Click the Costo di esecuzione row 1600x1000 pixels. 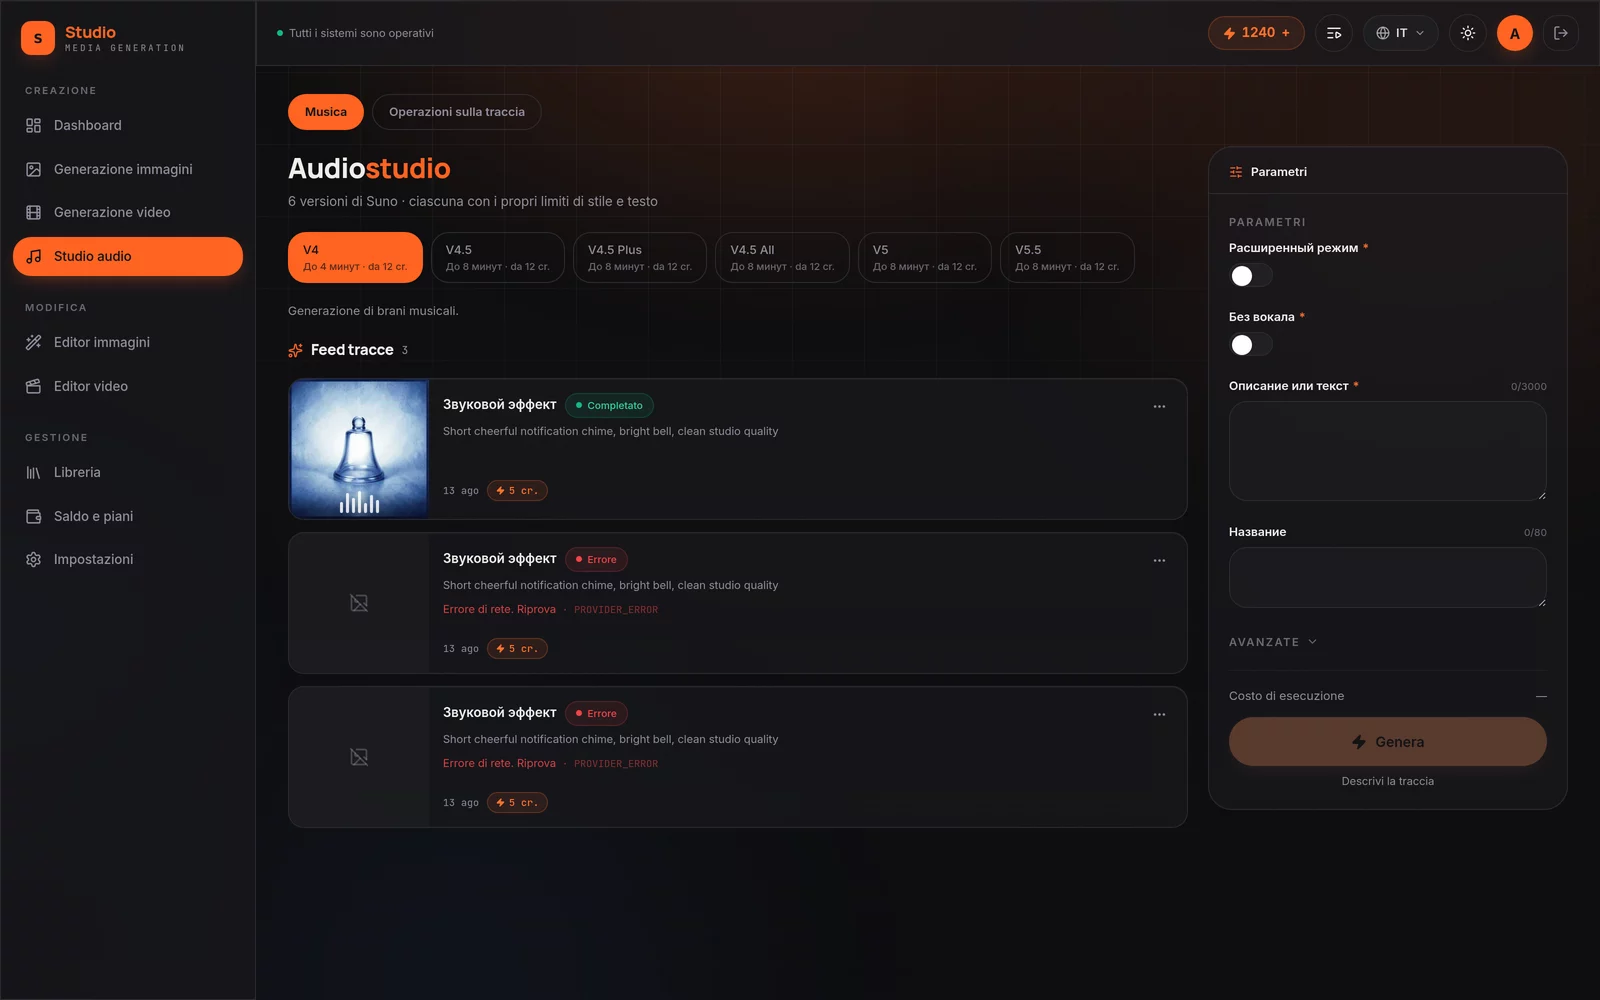tap(1388, 696)
